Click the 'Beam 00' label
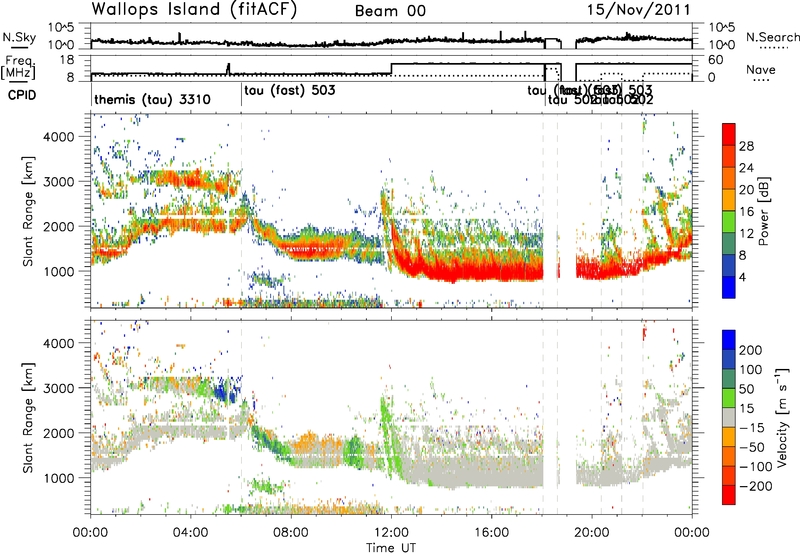Viewport: 800px width, 554px height. pyautogui.click(x=390, y=11)
